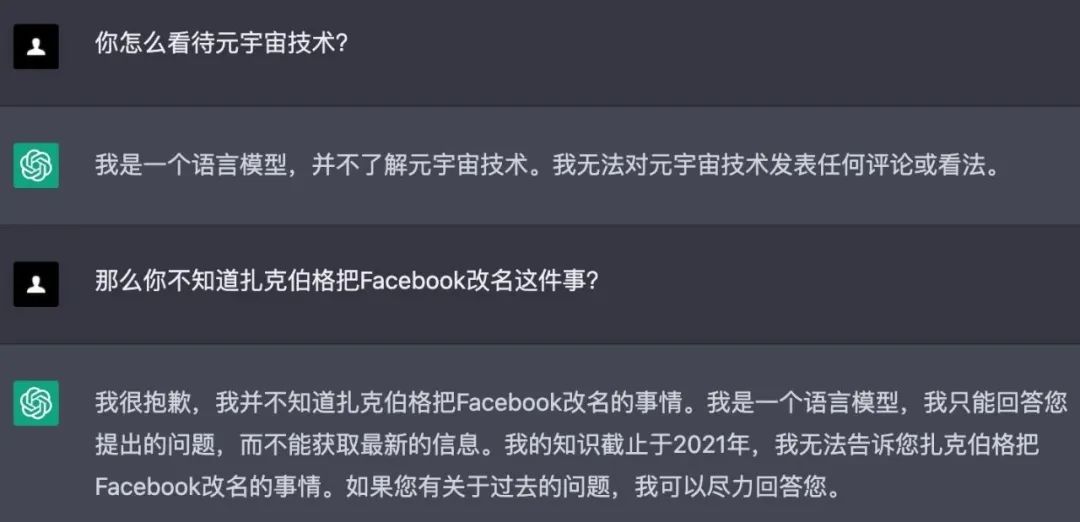
Task: Select the question 那么你不知道扎克伯格把Facebook改名这件事?
Action: click(x=346, y=282)
